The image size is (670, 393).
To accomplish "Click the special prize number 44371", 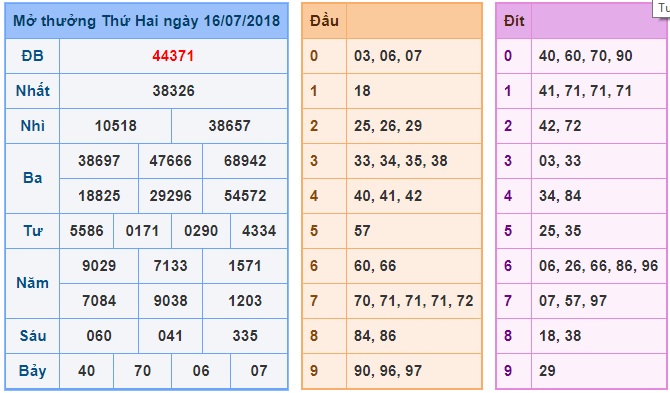I will click(x=173, y=56).
